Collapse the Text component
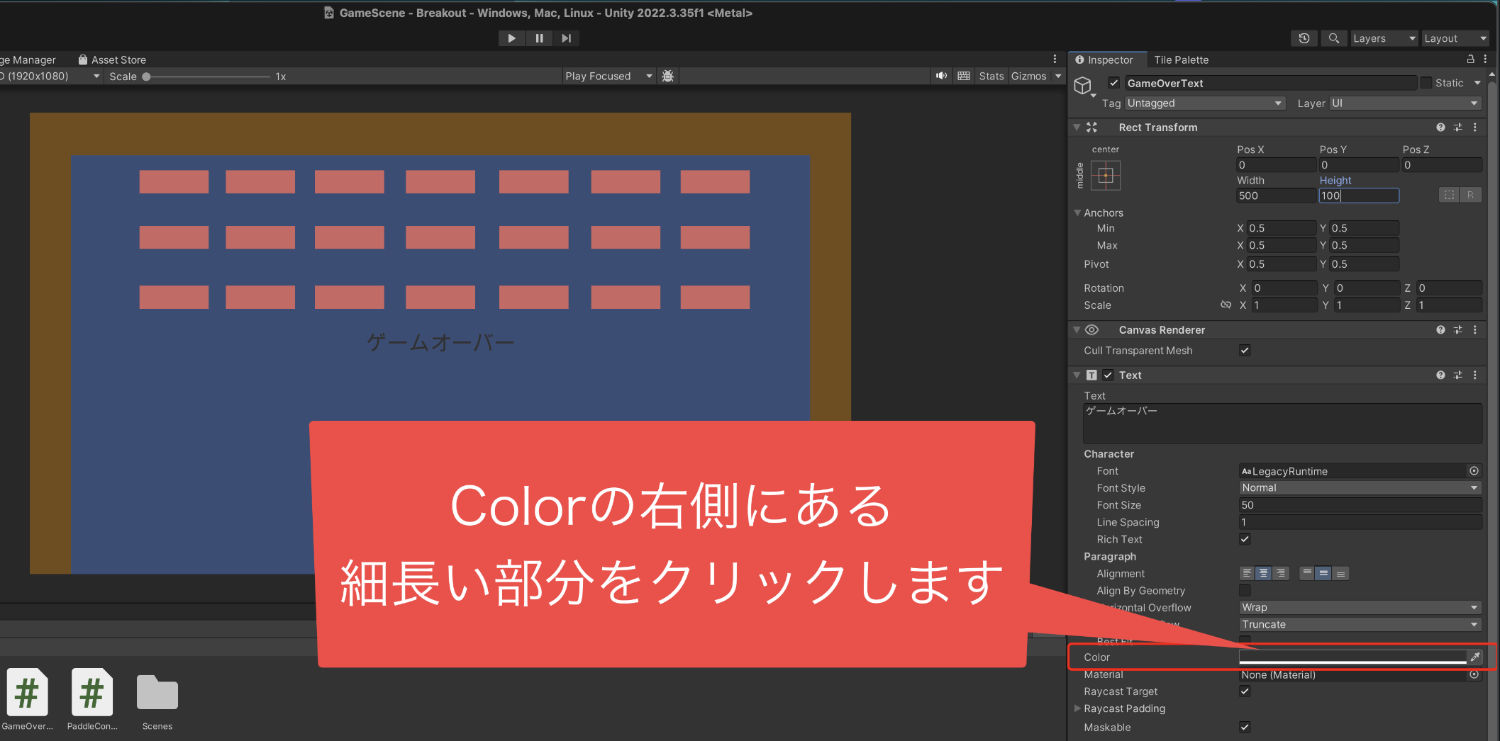Viewport: 1500px width, 741px height. click(1076, 375)
